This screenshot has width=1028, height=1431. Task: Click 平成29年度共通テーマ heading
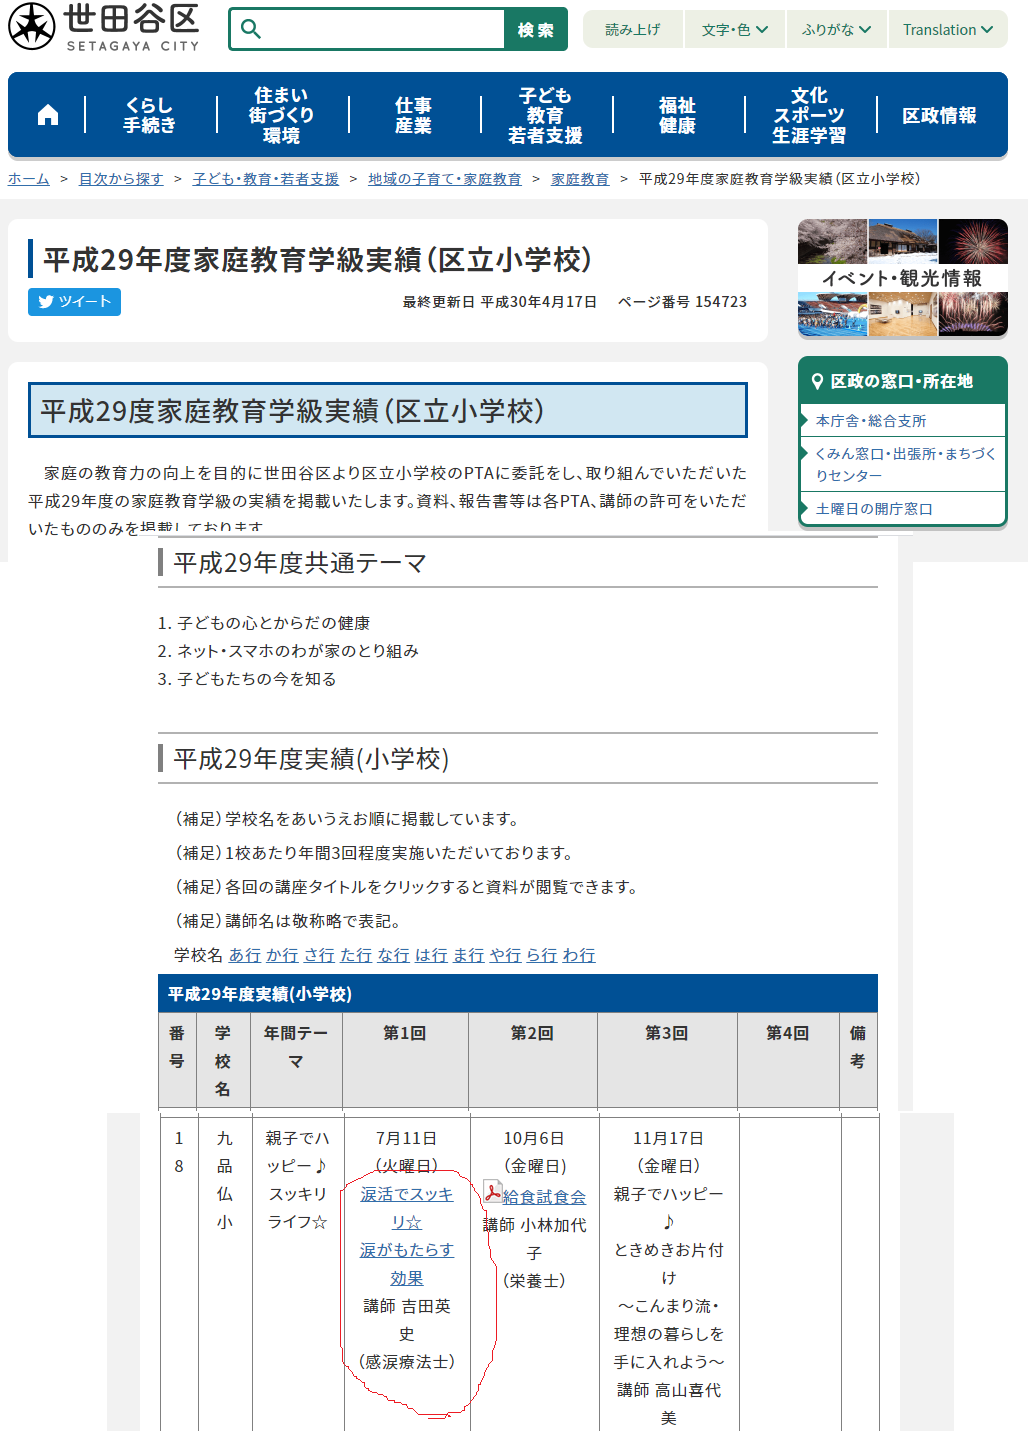coord(300,563)
